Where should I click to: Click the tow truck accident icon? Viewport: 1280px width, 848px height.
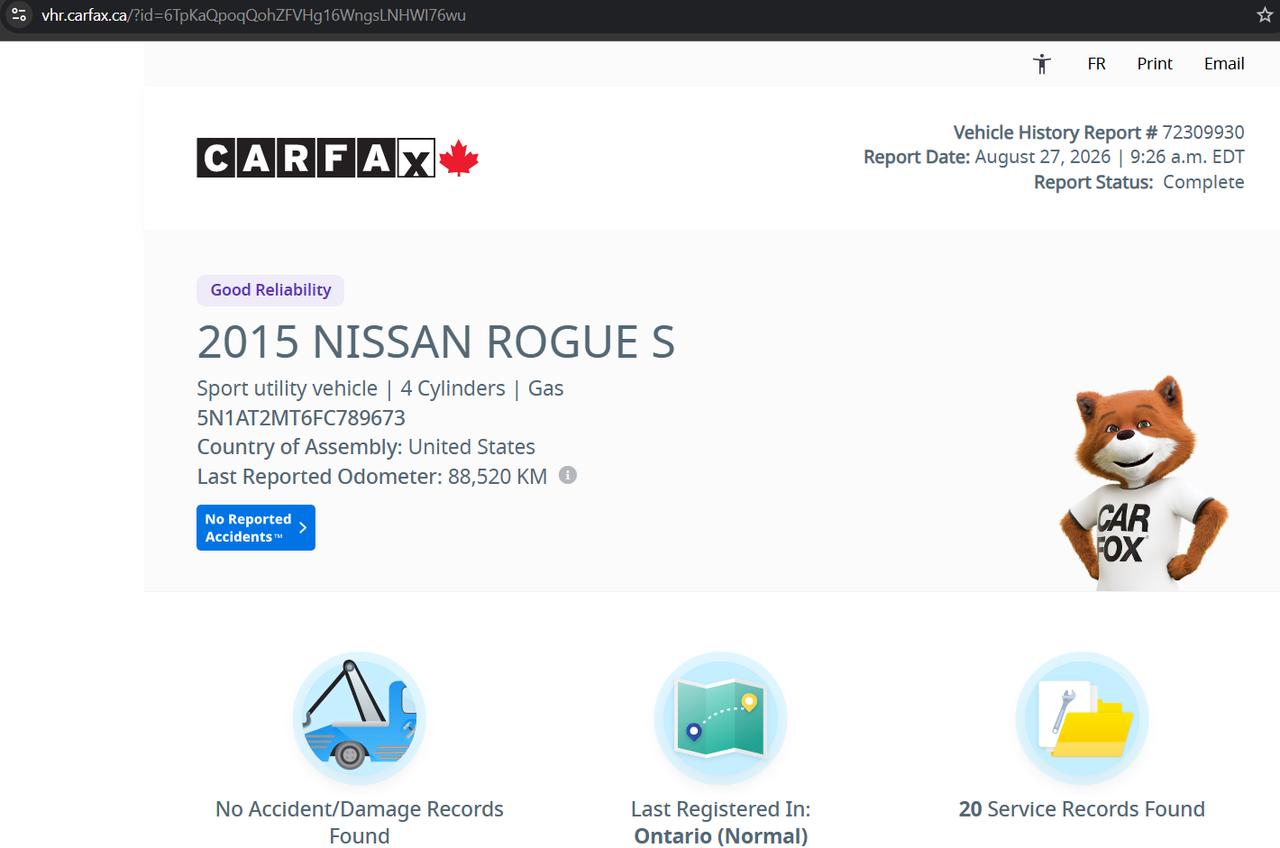(x=359, y=718)
